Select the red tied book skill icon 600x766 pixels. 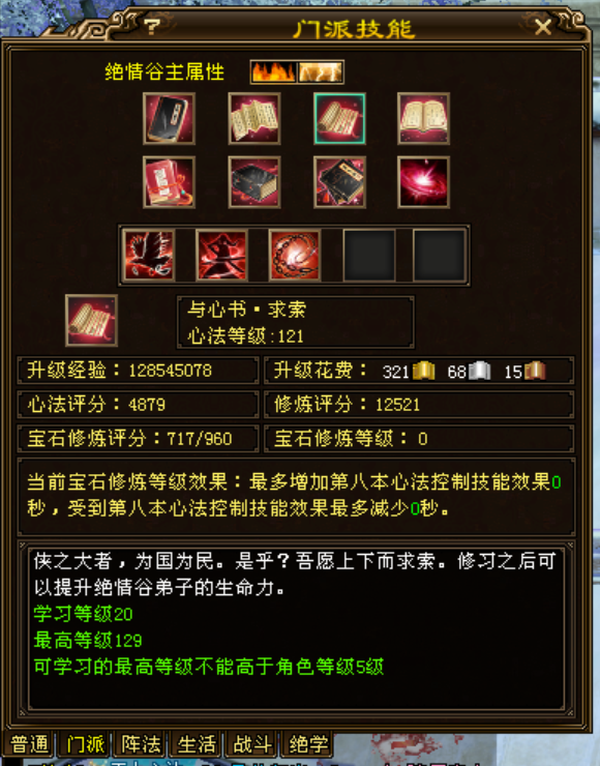pyautogui.click(x=169, y=182)
